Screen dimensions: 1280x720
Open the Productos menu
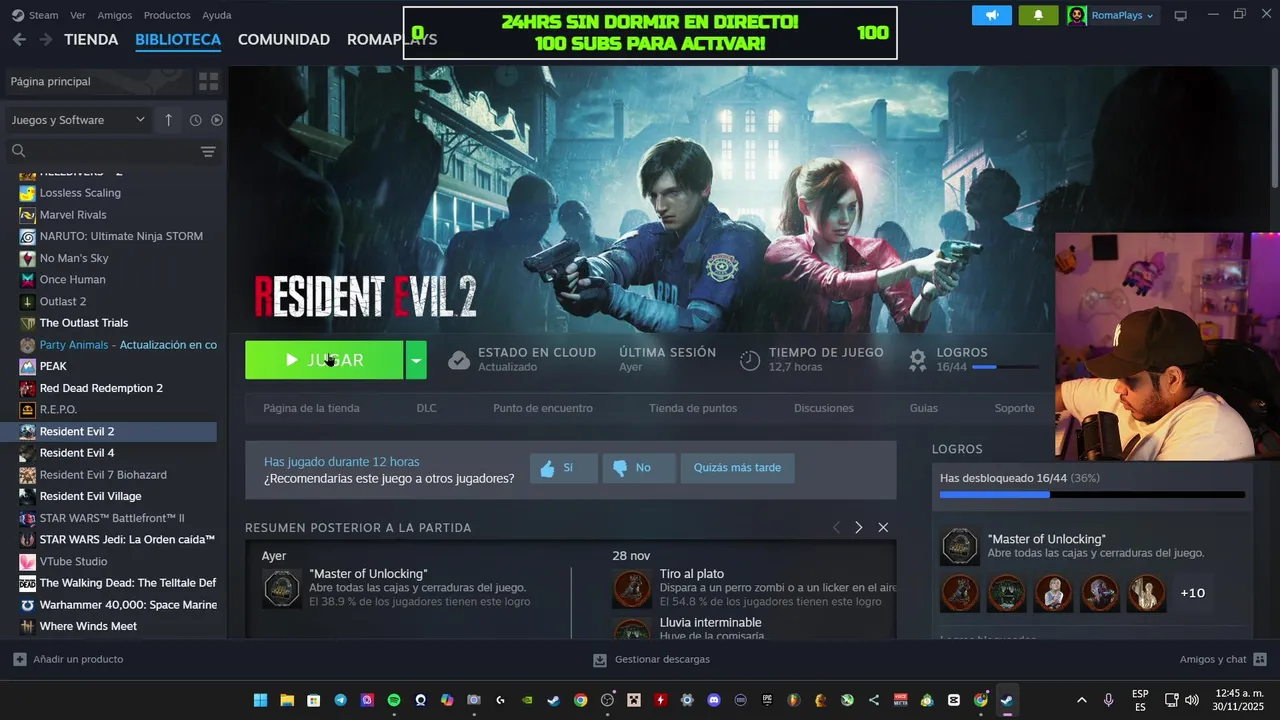[x=167, y=15]
